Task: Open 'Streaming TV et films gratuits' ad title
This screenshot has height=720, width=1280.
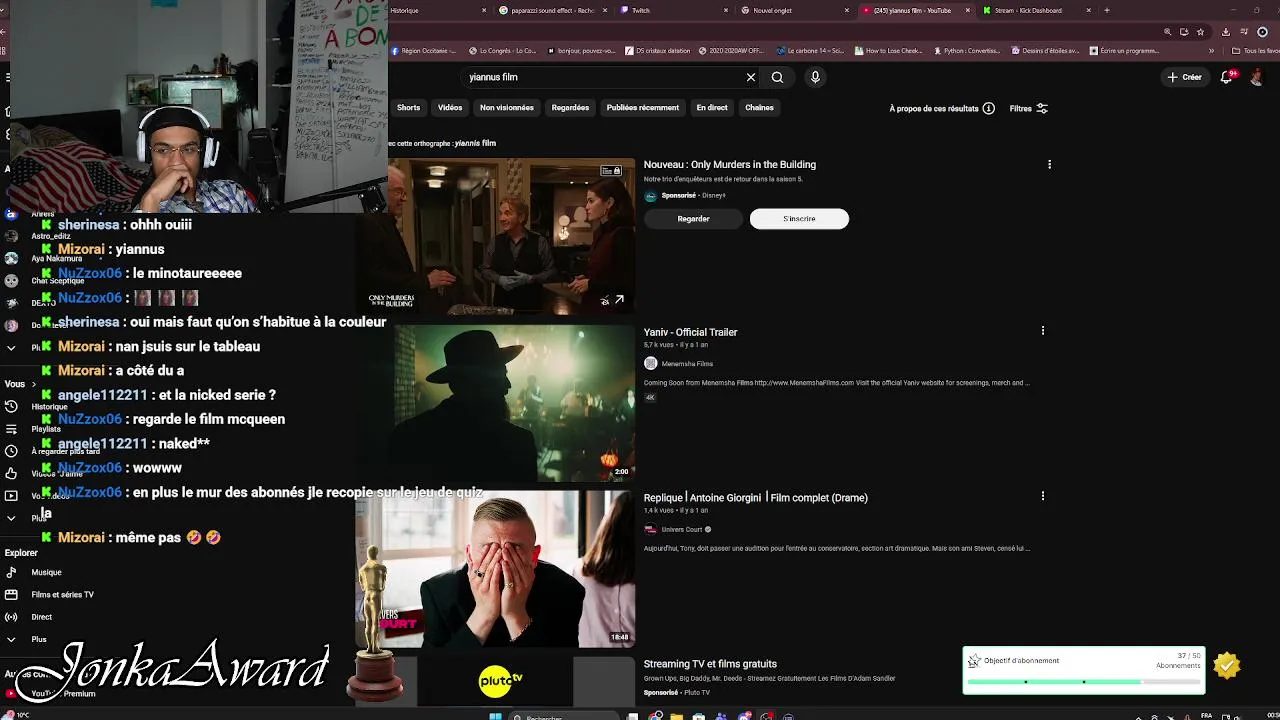Action: 710,664
